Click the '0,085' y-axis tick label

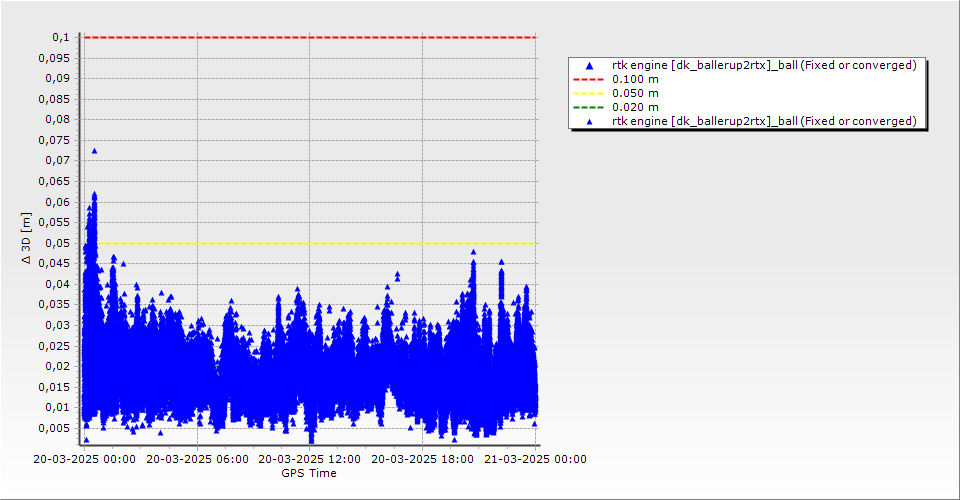tap(54, 100)
